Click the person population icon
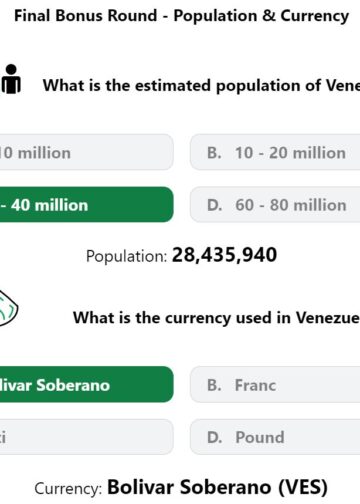This screenshot has width=360, height=504. [x=11, y=79]
